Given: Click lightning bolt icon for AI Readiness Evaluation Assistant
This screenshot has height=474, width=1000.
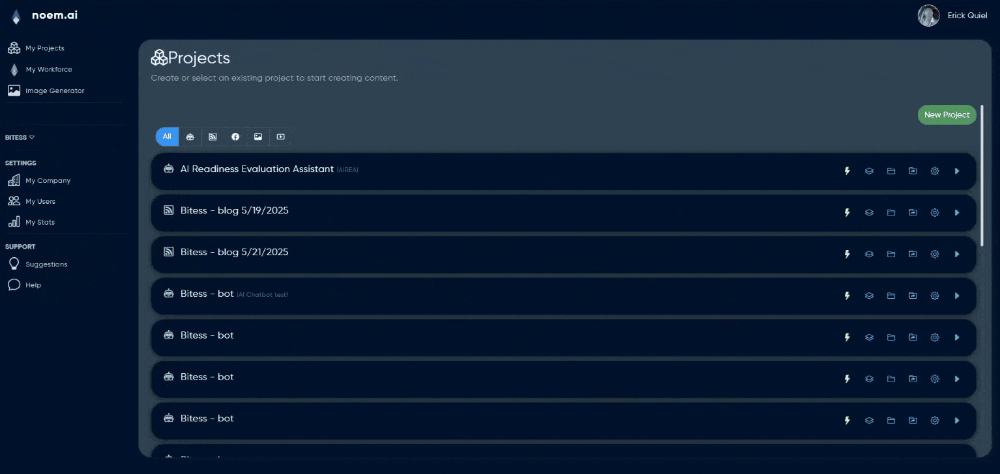Looking at the screenshot, I should 847,171.
